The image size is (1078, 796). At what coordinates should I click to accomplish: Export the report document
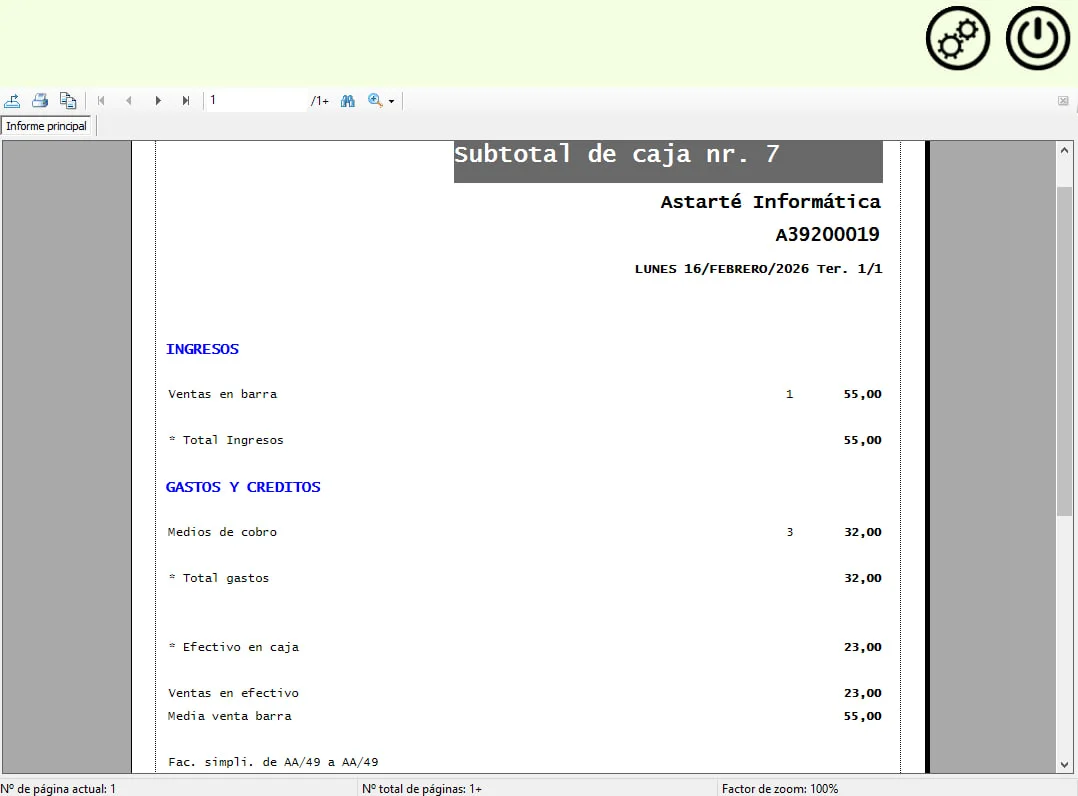(12, 100)
